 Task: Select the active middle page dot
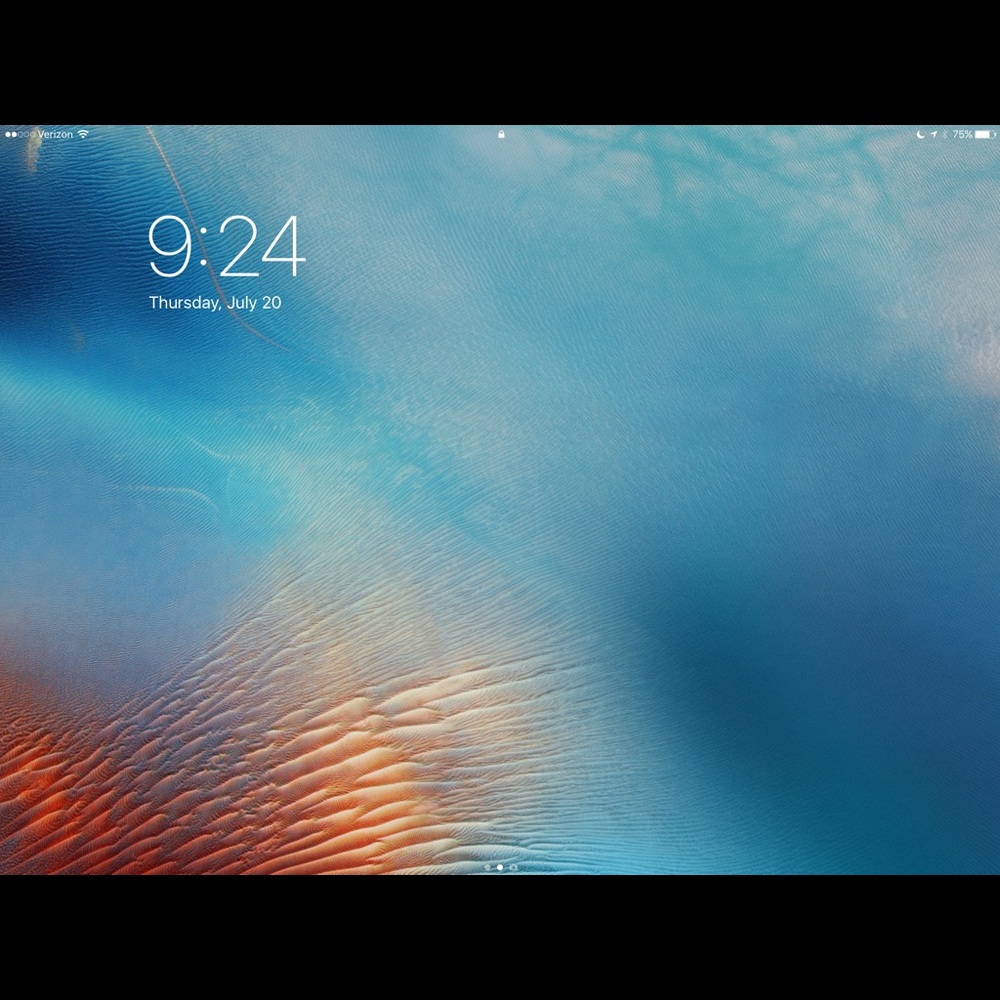tap(500, 867)
